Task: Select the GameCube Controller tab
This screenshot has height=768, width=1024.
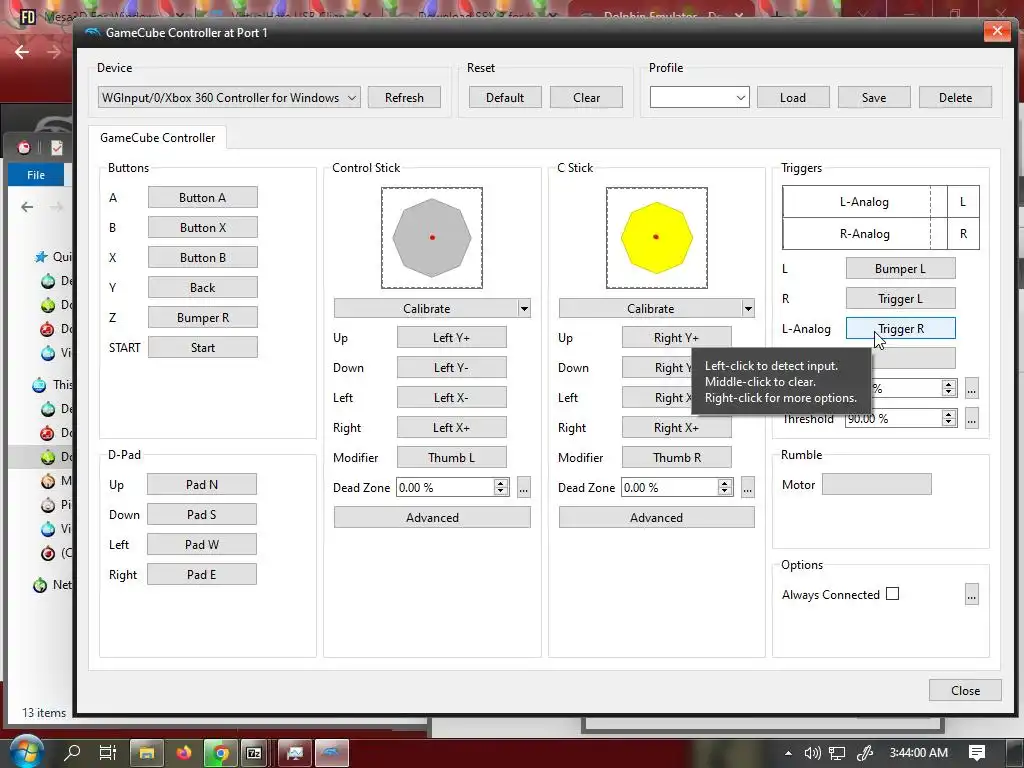Action: pyautogui.click(x=157, y=138)
